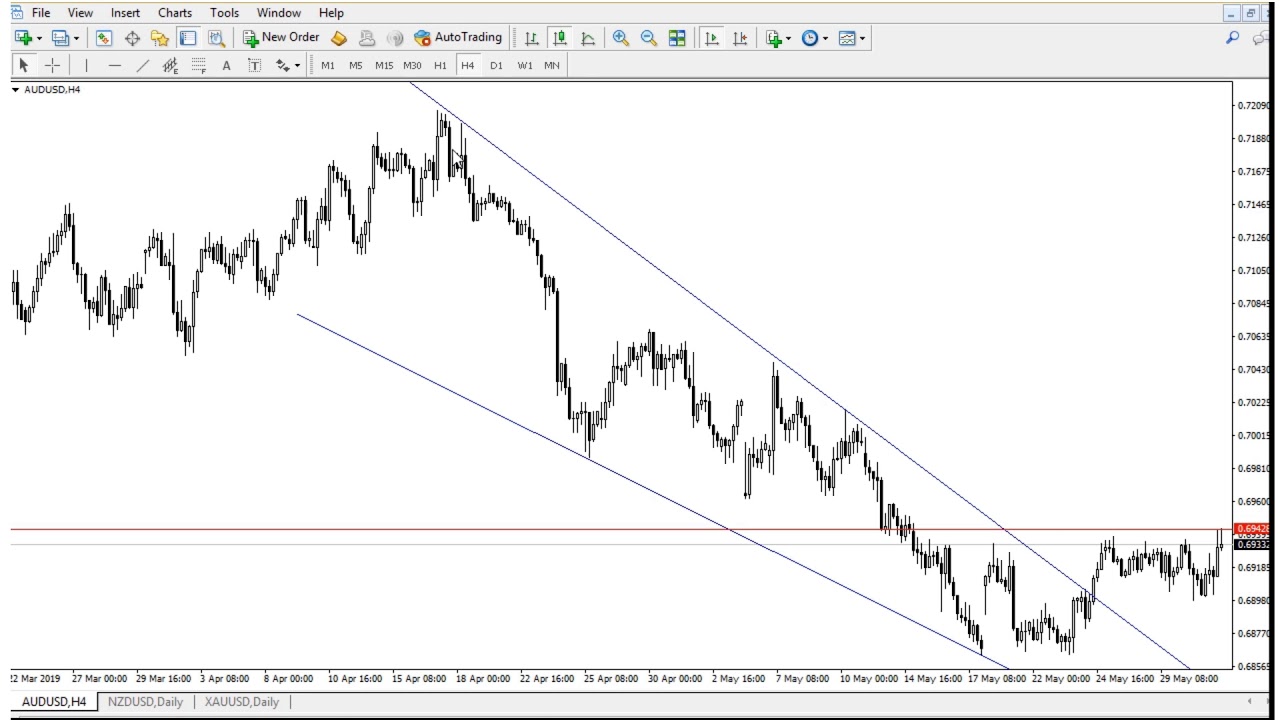Open the Insert menu
This screenshot has height=720, width=1280.
[125, 13]
